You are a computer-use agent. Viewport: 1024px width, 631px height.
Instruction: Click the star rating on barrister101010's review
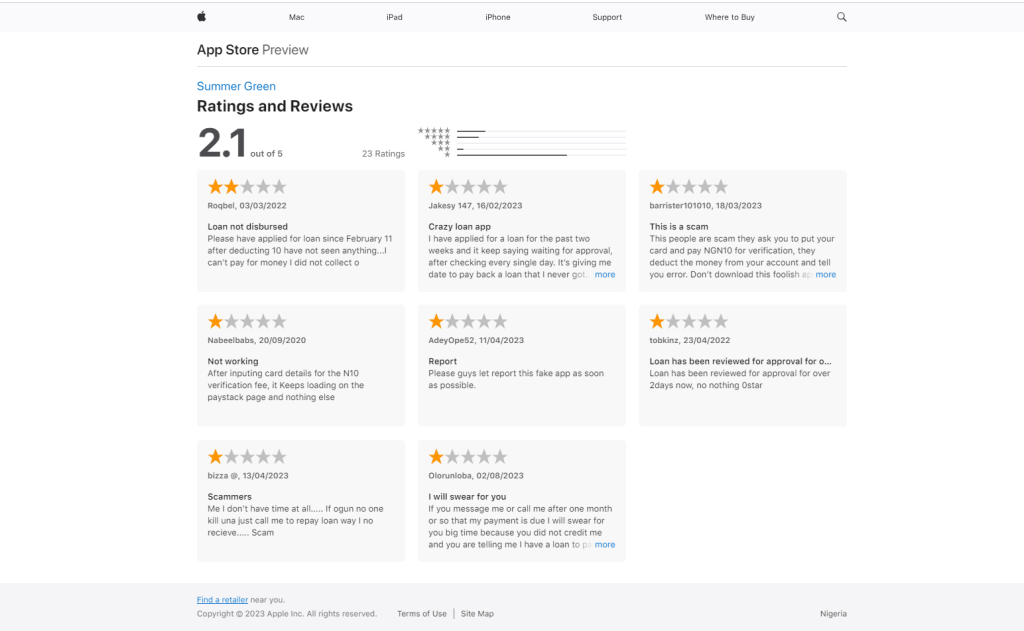click(688, 187)
